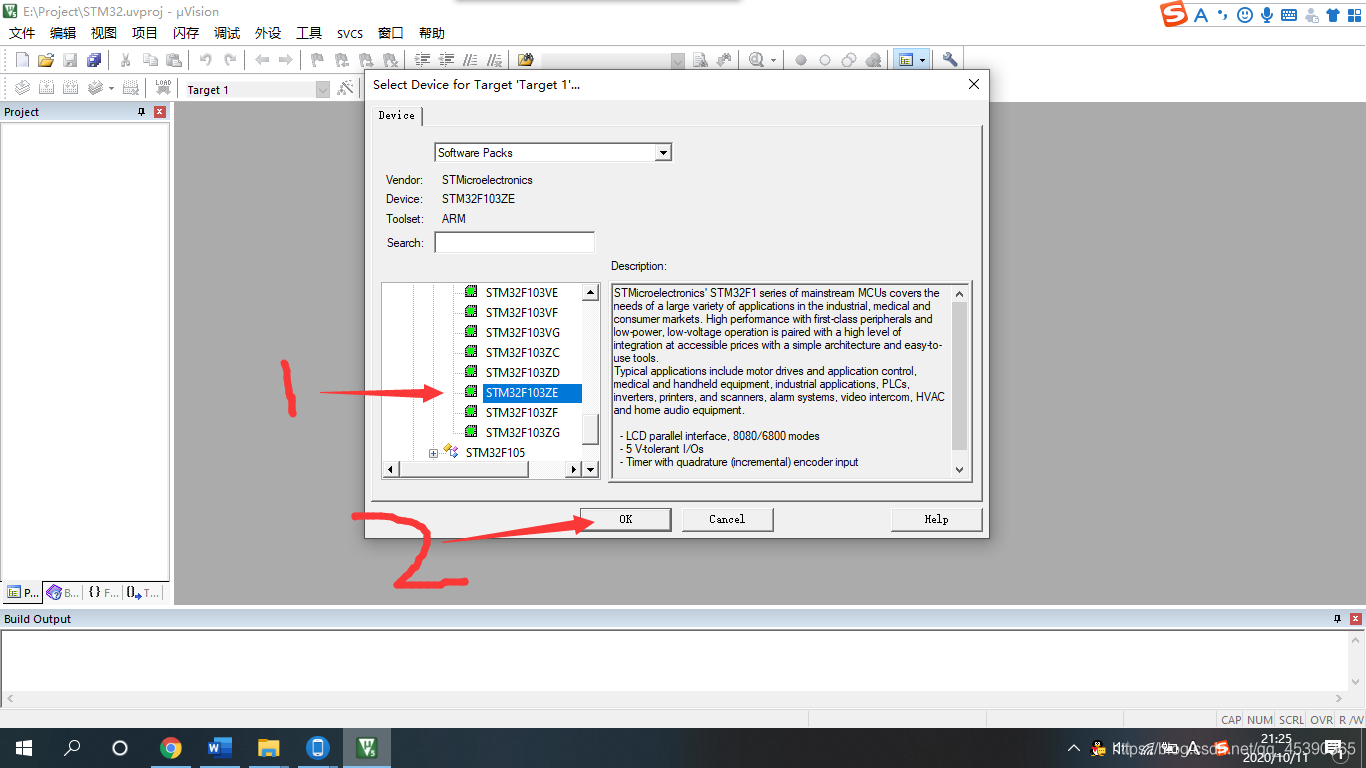This screenshot has height=768, width=1366.
Task: Open File Explorer from the taskbar
Action: pyautogui.click(x=269, y=748)
